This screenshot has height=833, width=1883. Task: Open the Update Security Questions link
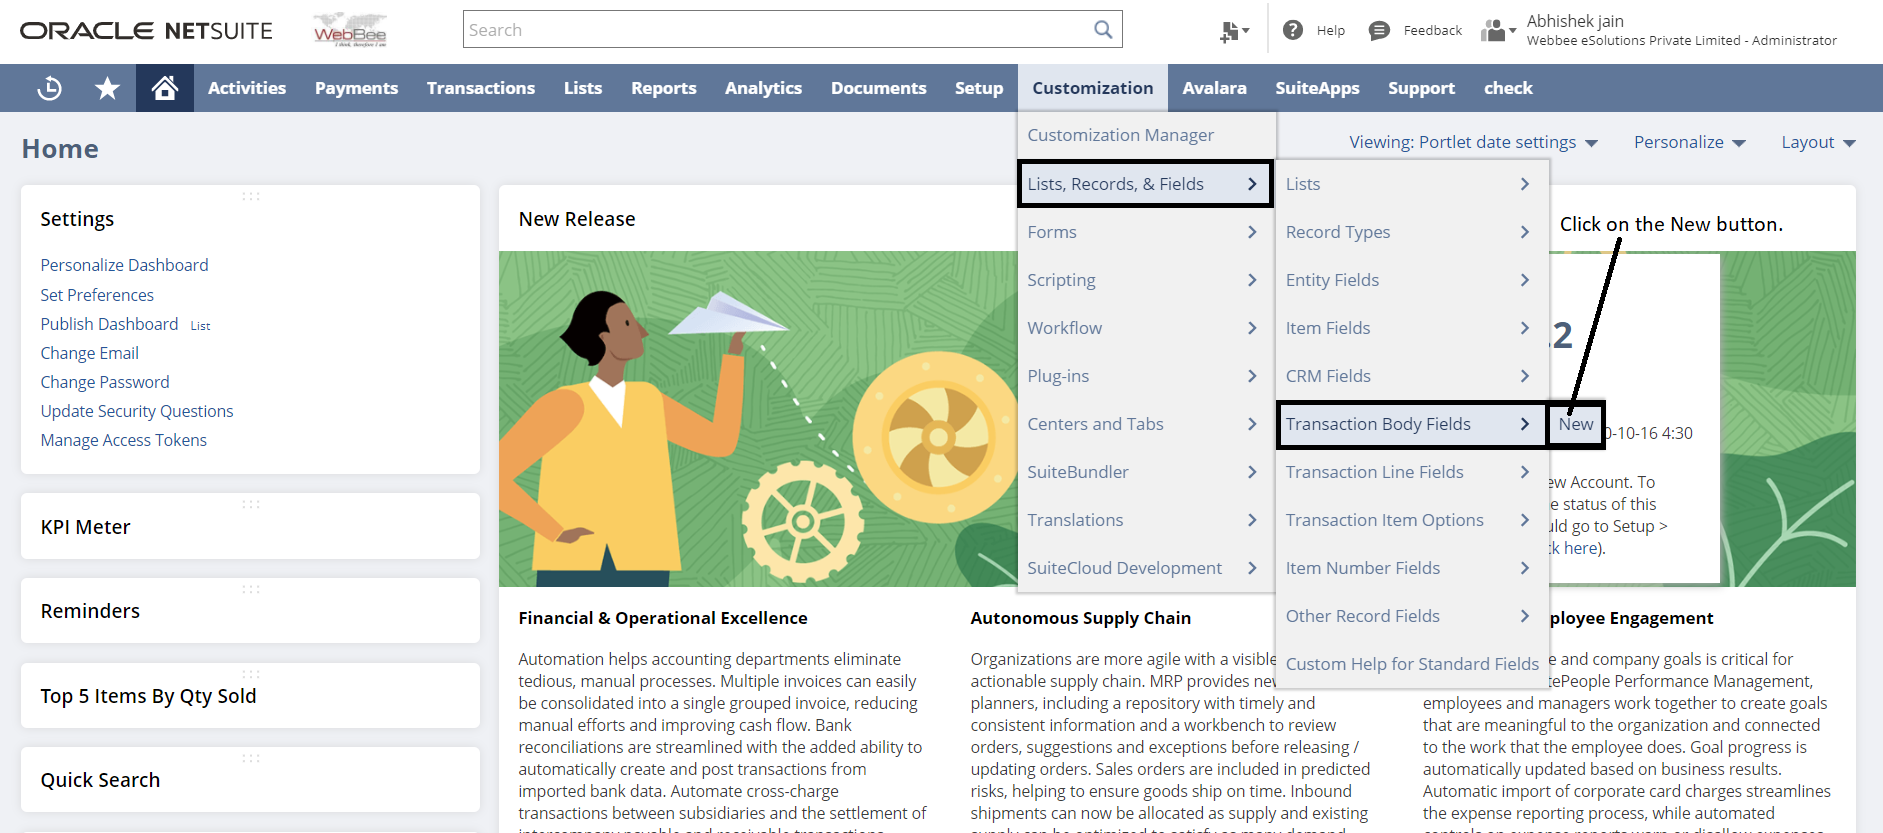click(137, 411)
